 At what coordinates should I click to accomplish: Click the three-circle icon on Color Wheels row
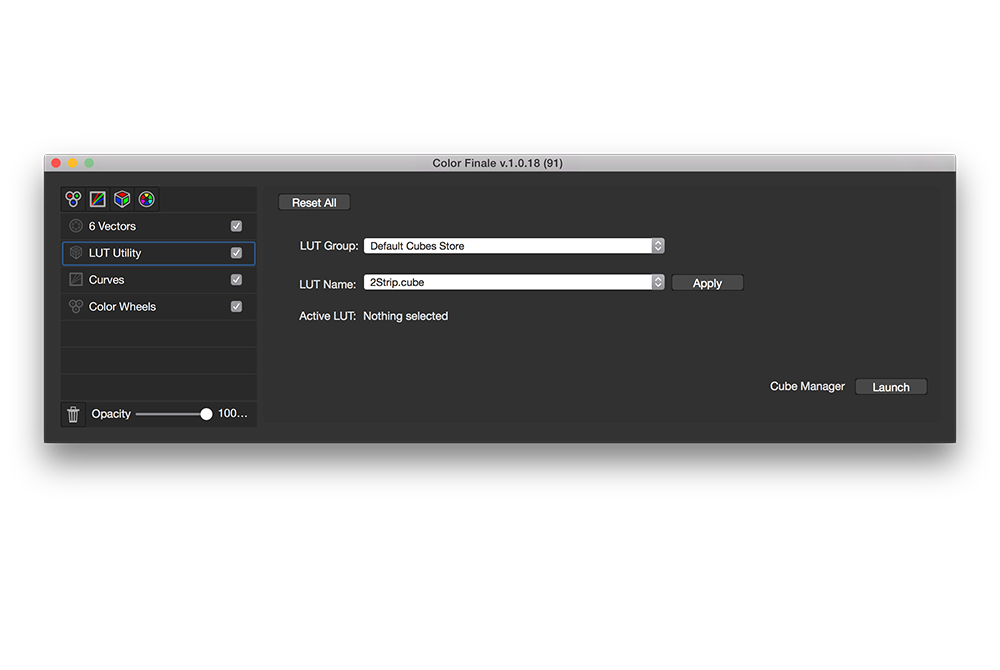[75, 307]
